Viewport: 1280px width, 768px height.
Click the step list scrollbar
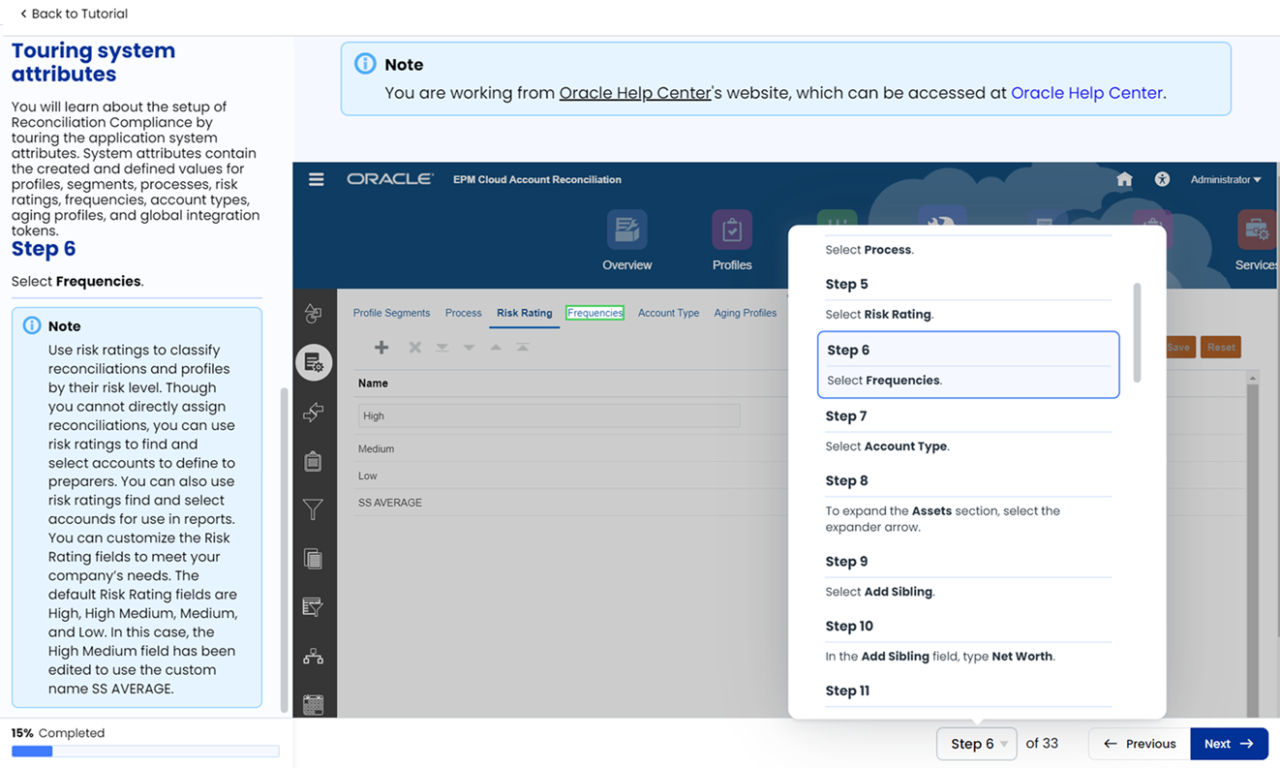click(x=1136, y=332)
